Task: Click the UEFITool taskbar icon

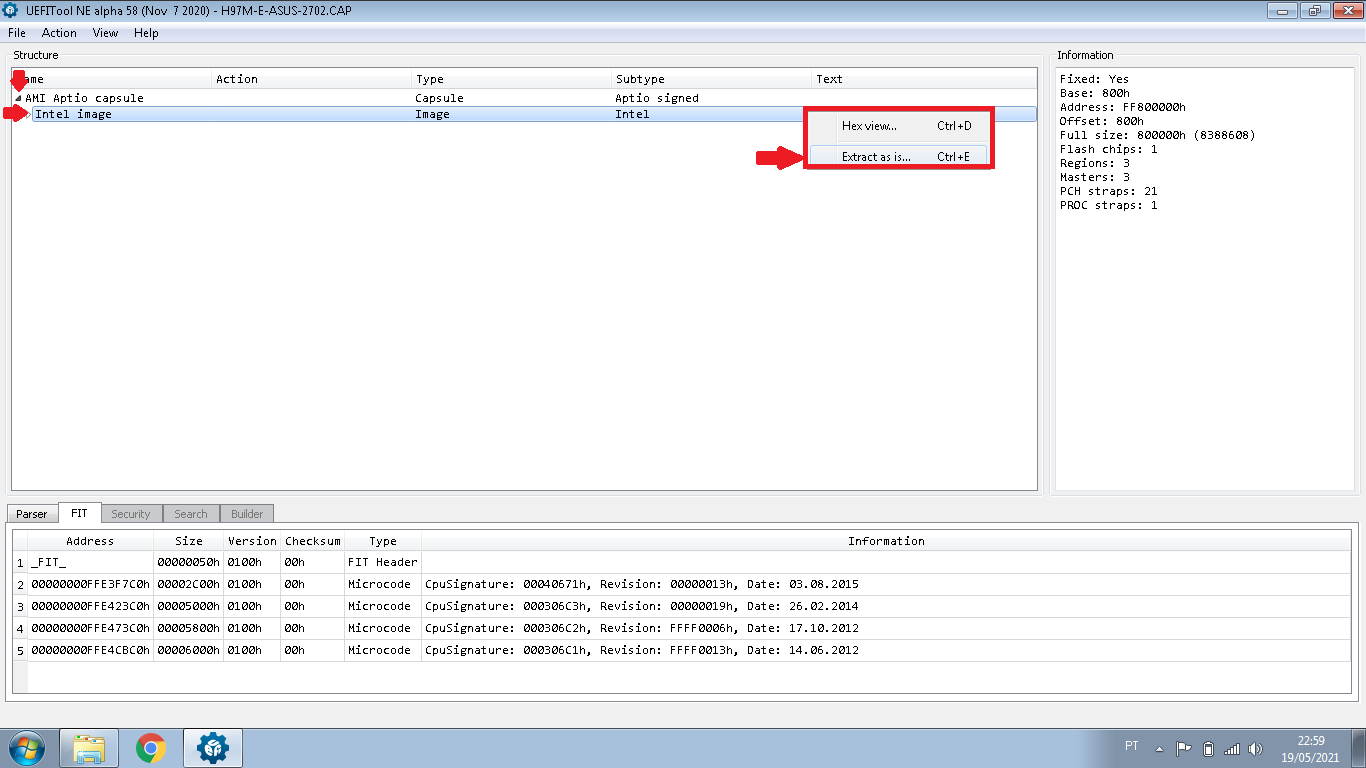Action: click(213, 748)
